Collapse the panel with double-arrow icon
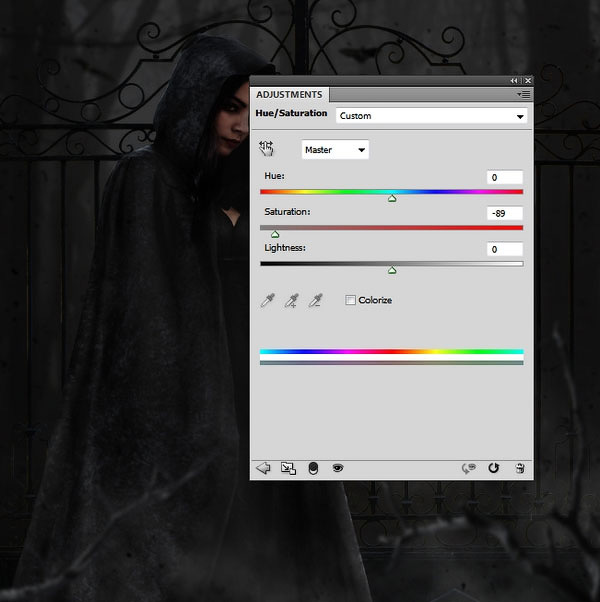Screen dimensions: 600x602 pos(514,80)
